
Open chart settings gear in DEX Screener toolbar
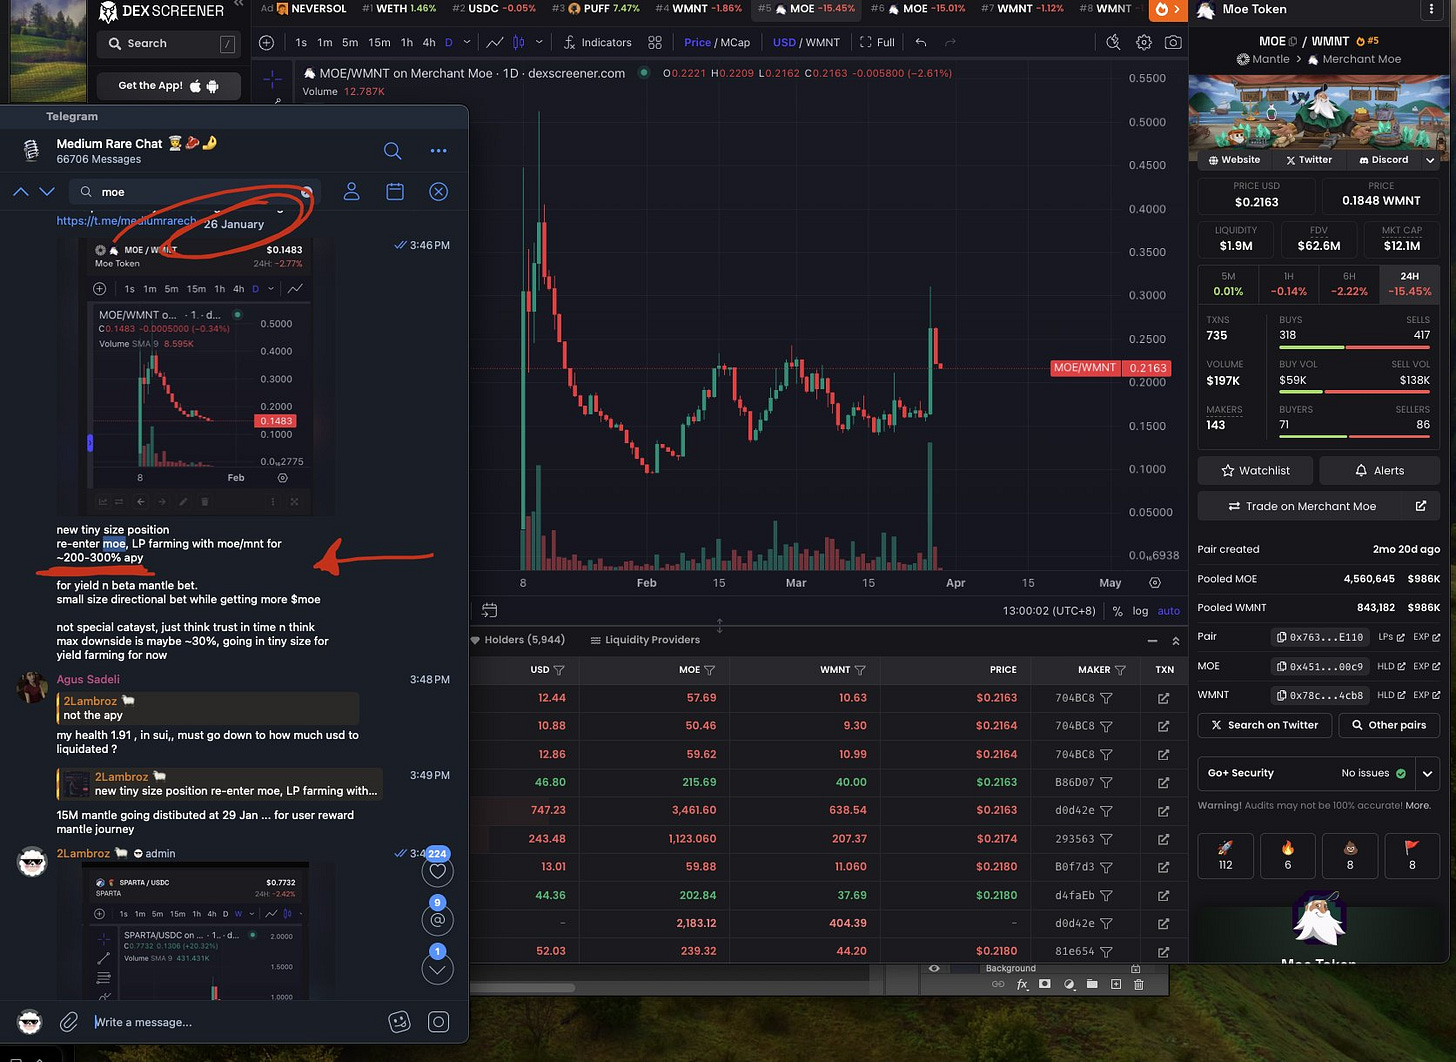coord(1144,42)
